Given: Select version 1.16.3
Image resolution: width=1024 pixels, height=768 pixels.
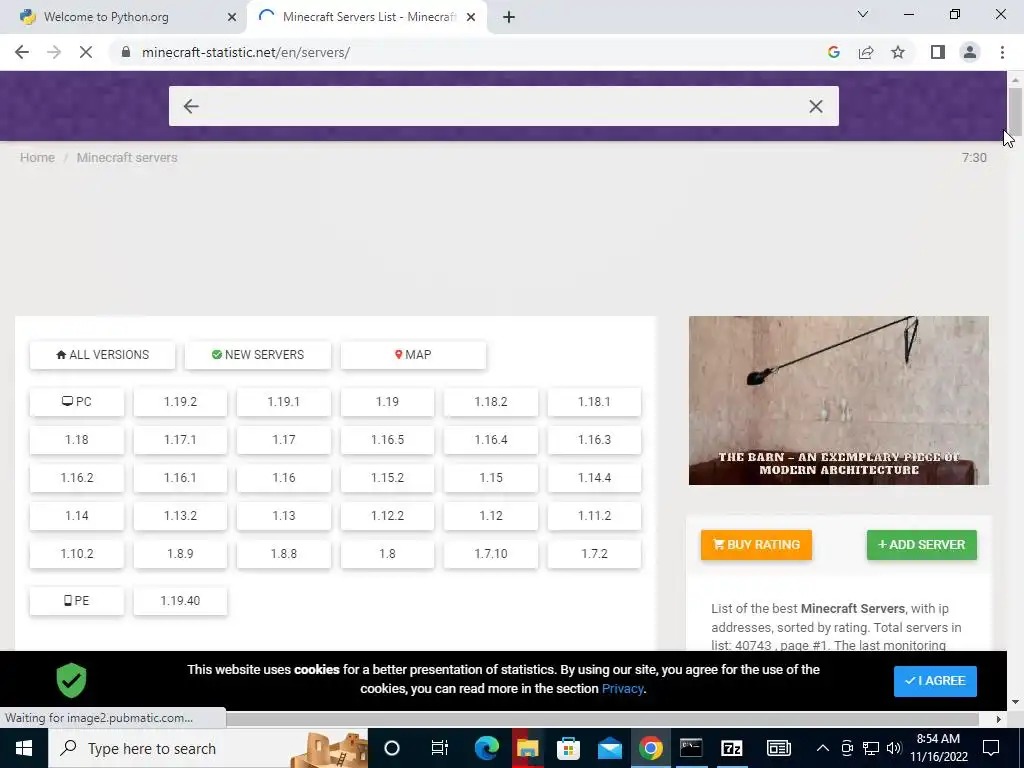Looking at the screenshot, I should pyautogui.click(x=594, y=440).
